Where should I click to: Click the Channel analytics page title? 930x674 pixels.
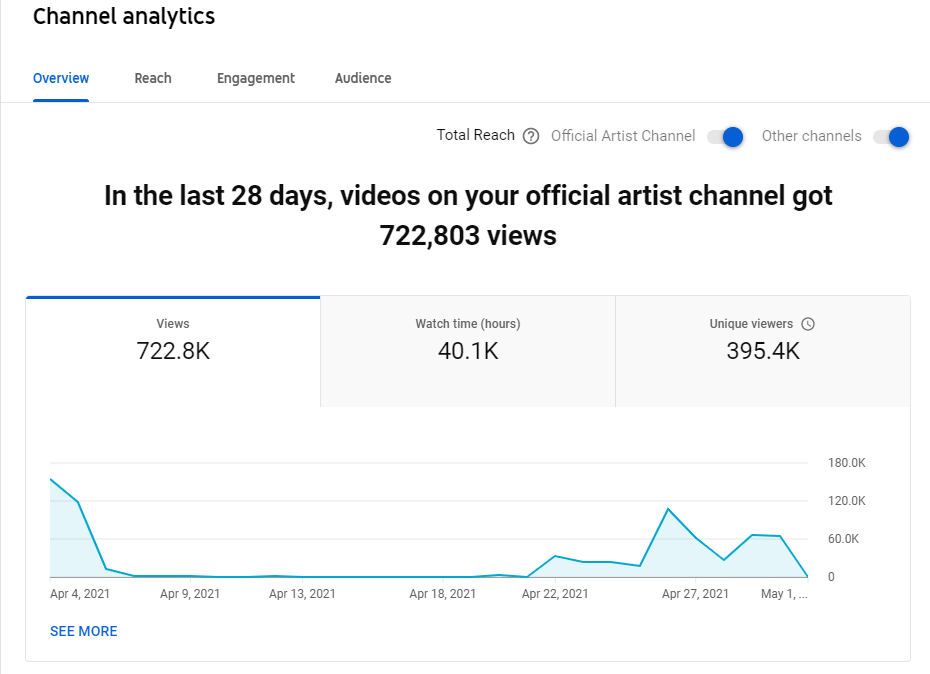tap(124, 17)
